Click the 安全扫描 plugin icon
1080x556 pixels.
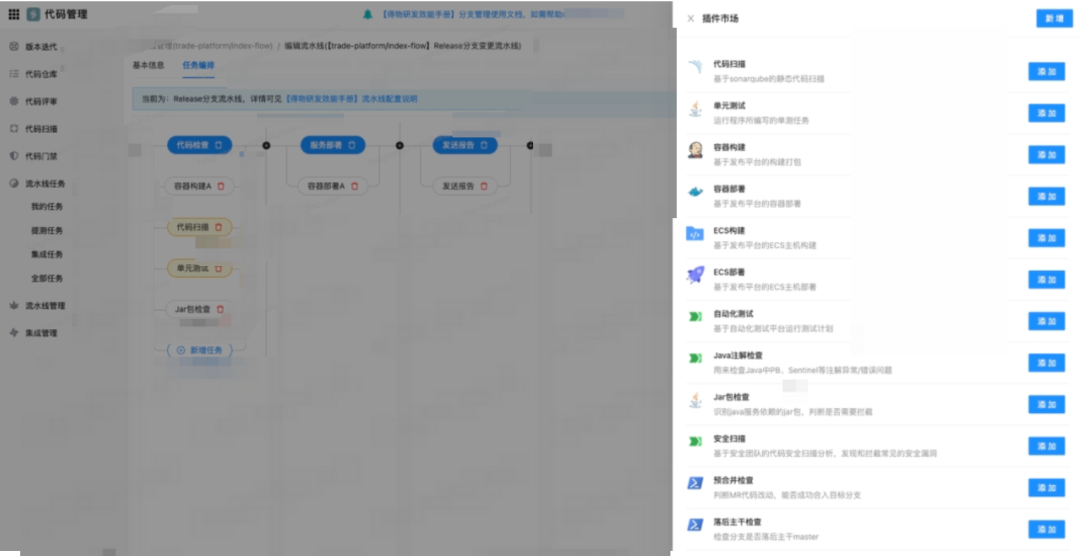click(696, 442)
